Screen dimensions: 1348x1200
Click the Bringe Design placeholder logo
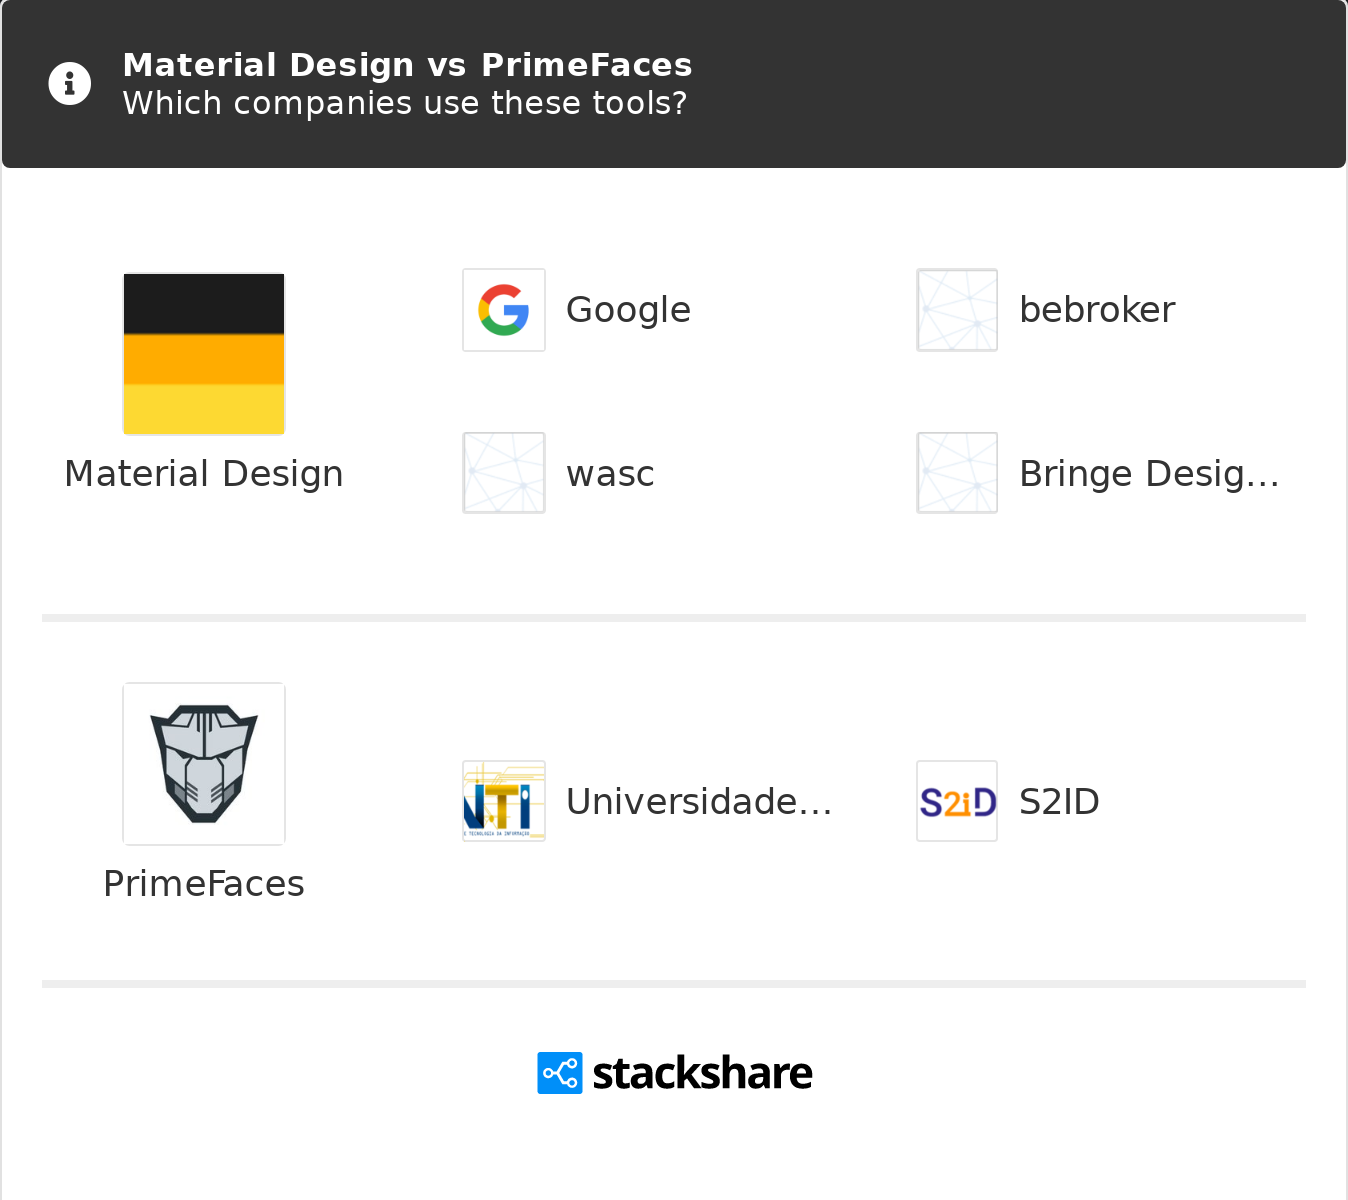click(957, 473)
